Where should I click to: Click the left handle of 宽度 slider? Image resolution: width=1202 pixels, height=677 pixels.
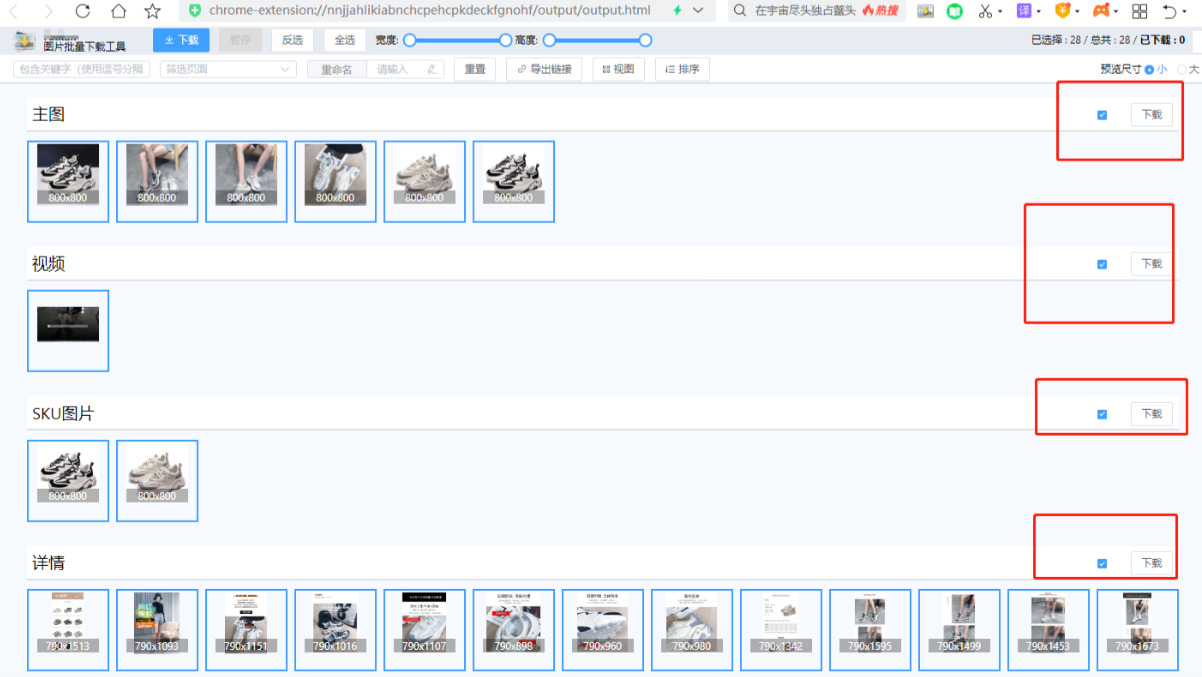pos(409,40)
